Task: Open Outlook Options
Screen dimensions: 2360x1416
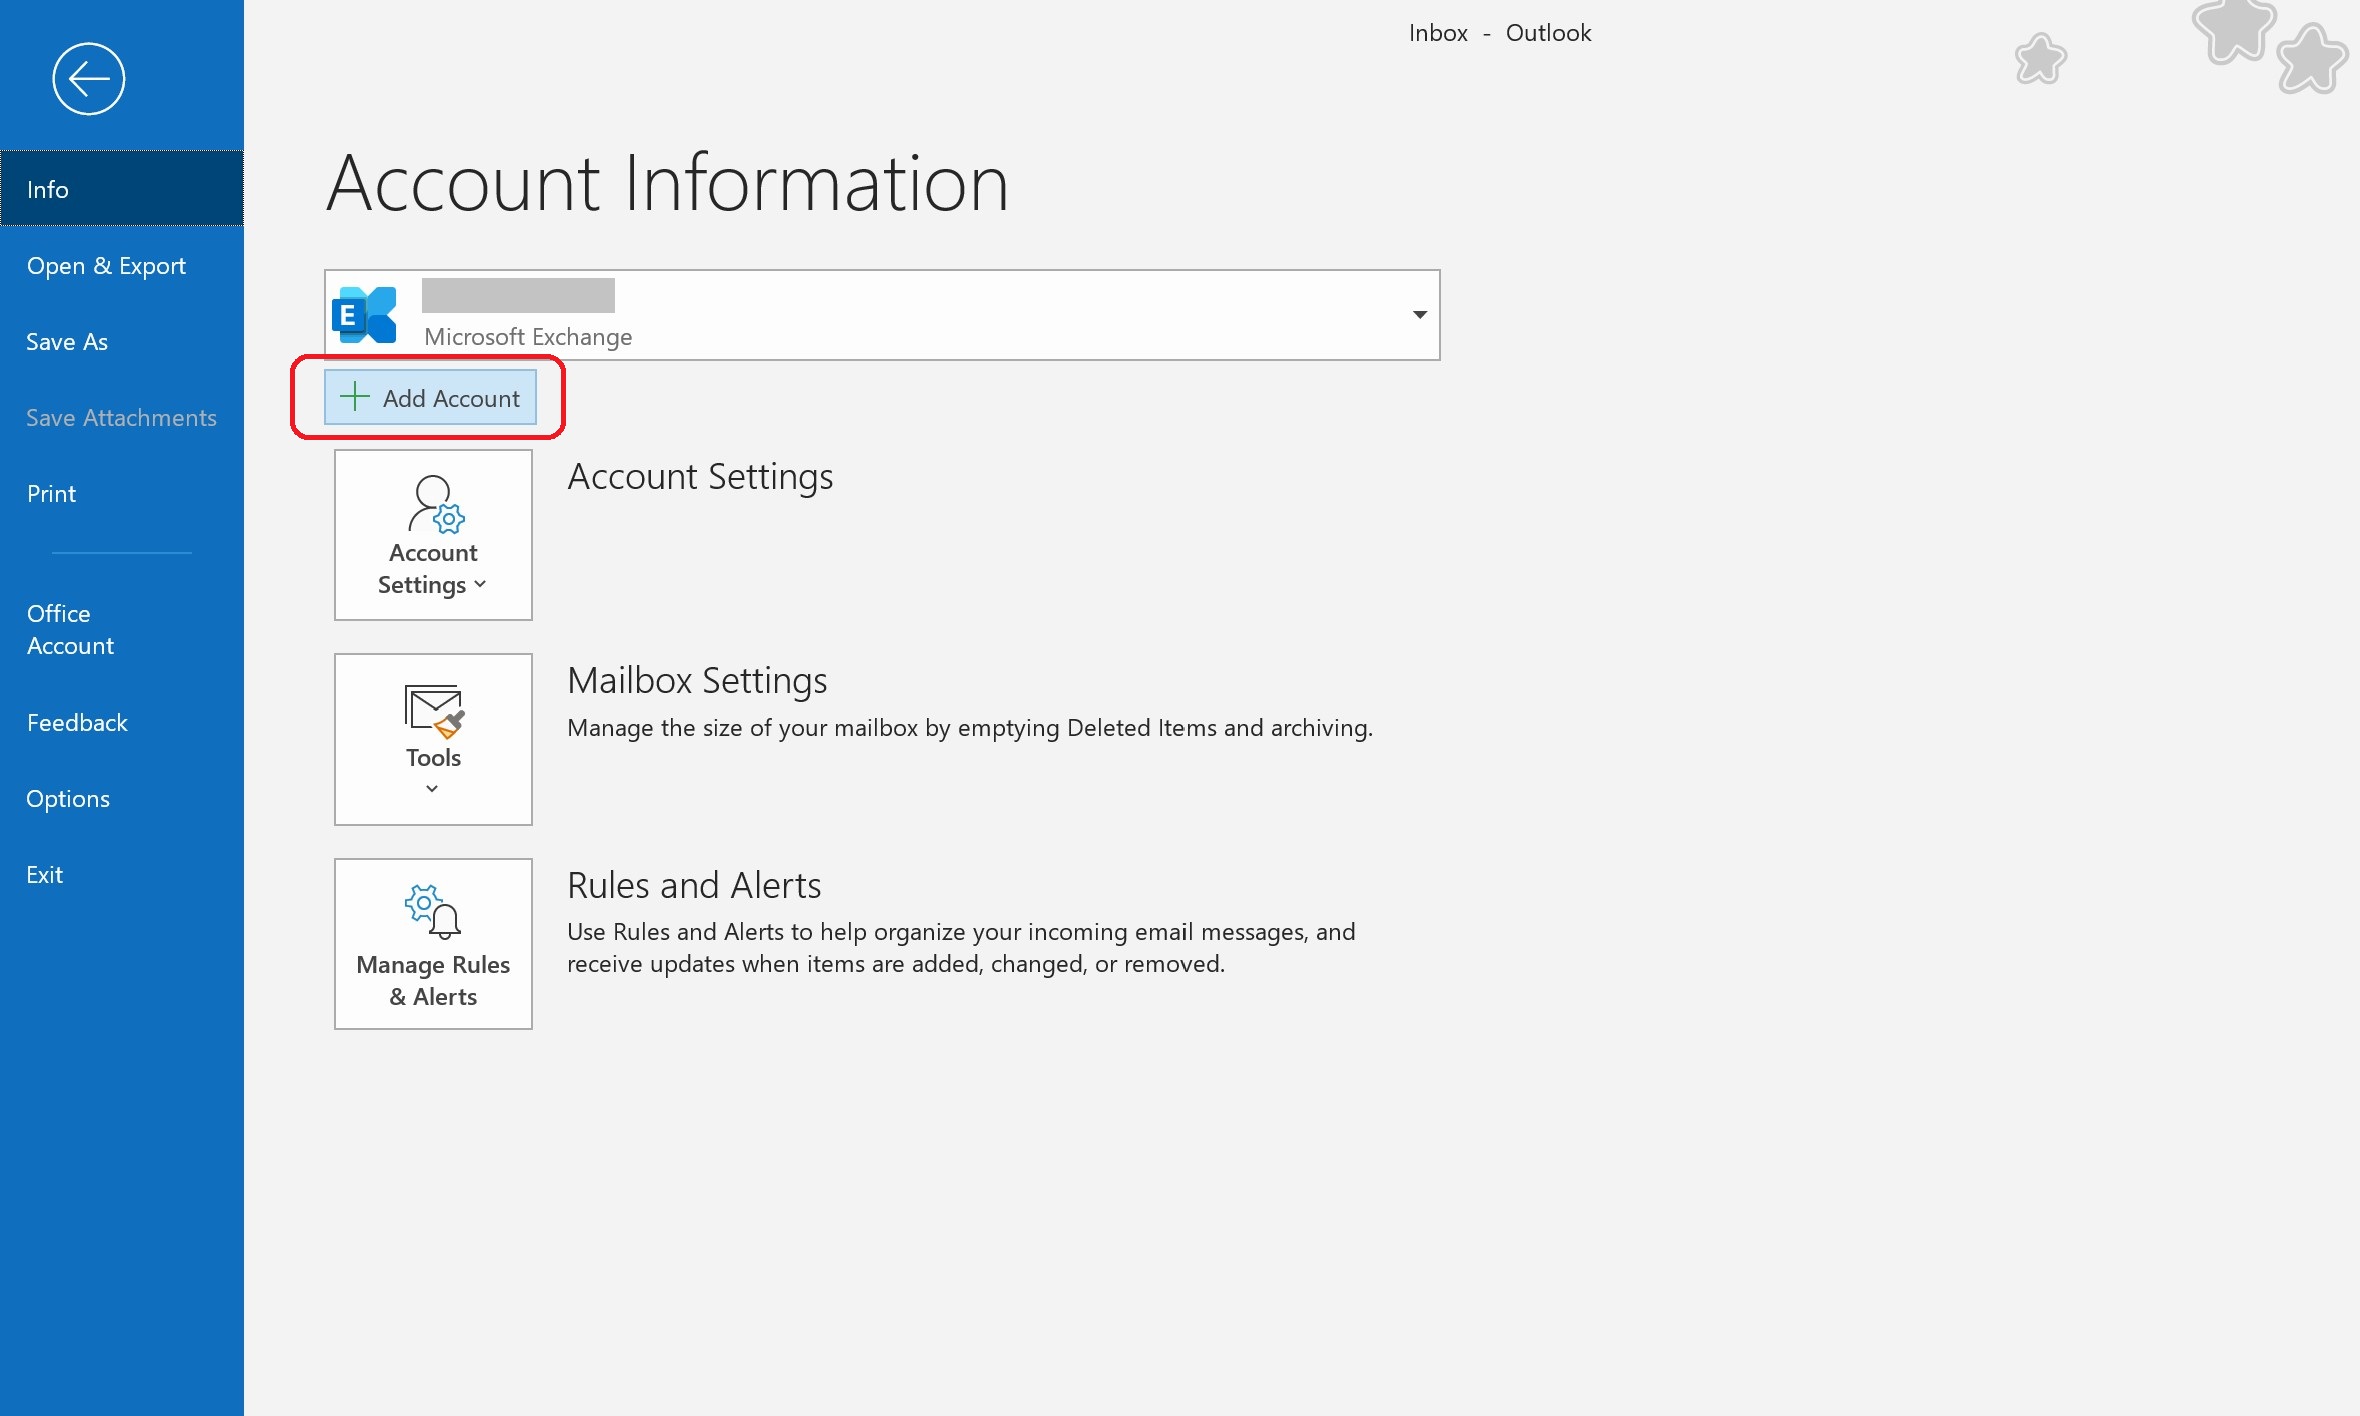Action: tap(122, 798)
